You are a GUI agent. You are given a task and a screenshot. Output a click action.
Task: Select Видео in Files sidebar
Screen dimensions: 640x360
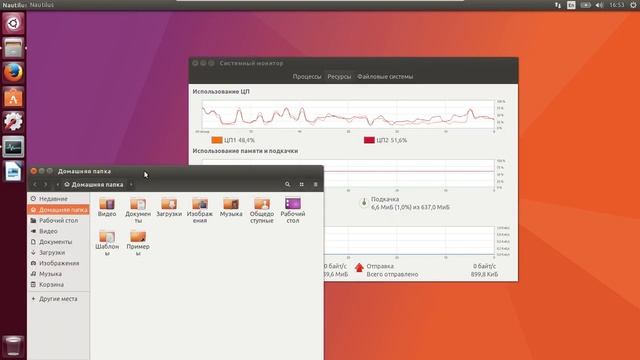pos(58,231)
